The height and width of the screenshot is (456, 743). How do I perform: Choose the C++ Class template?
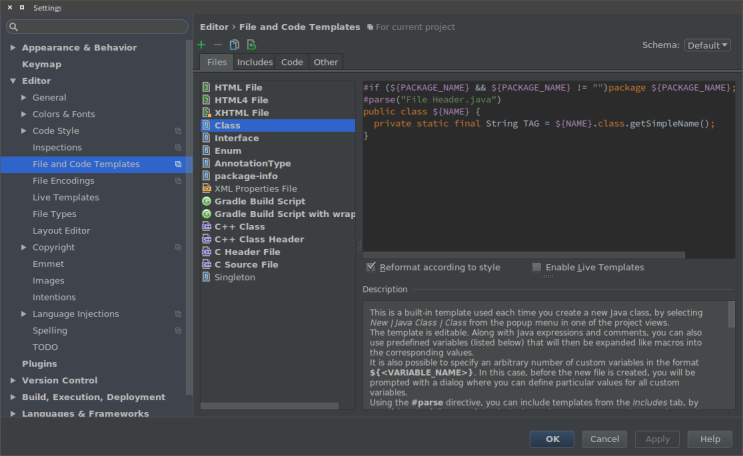[239, 227]
